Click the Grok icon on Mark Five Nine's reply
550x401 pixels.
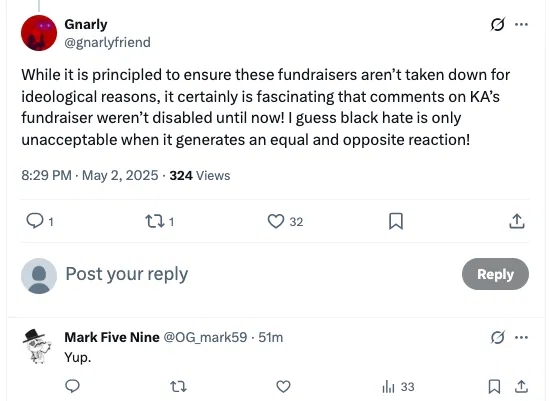click(497, 337)
